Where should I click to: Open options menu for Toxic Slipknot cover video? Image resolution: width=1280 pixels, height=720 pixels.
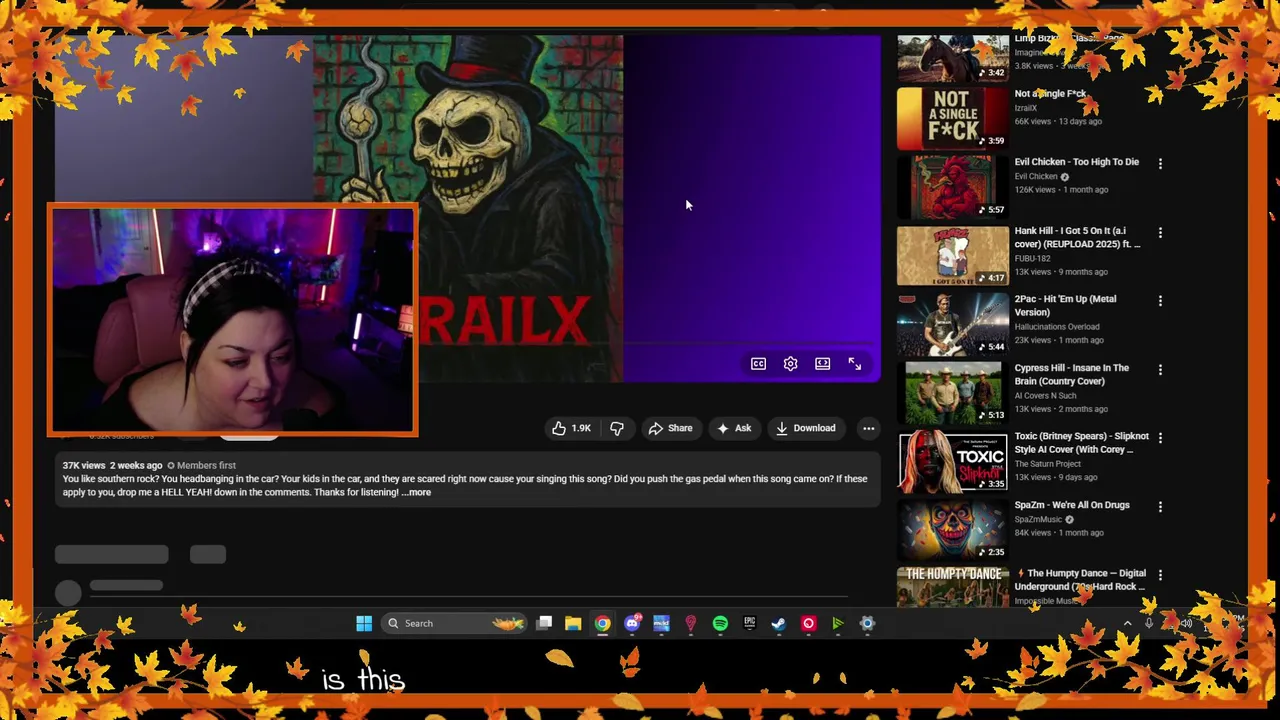coord(1160,437)
